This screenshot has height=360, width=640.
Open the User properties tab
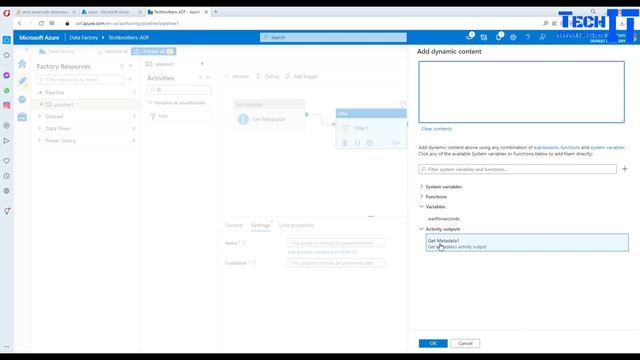click(x=296, y=225)
